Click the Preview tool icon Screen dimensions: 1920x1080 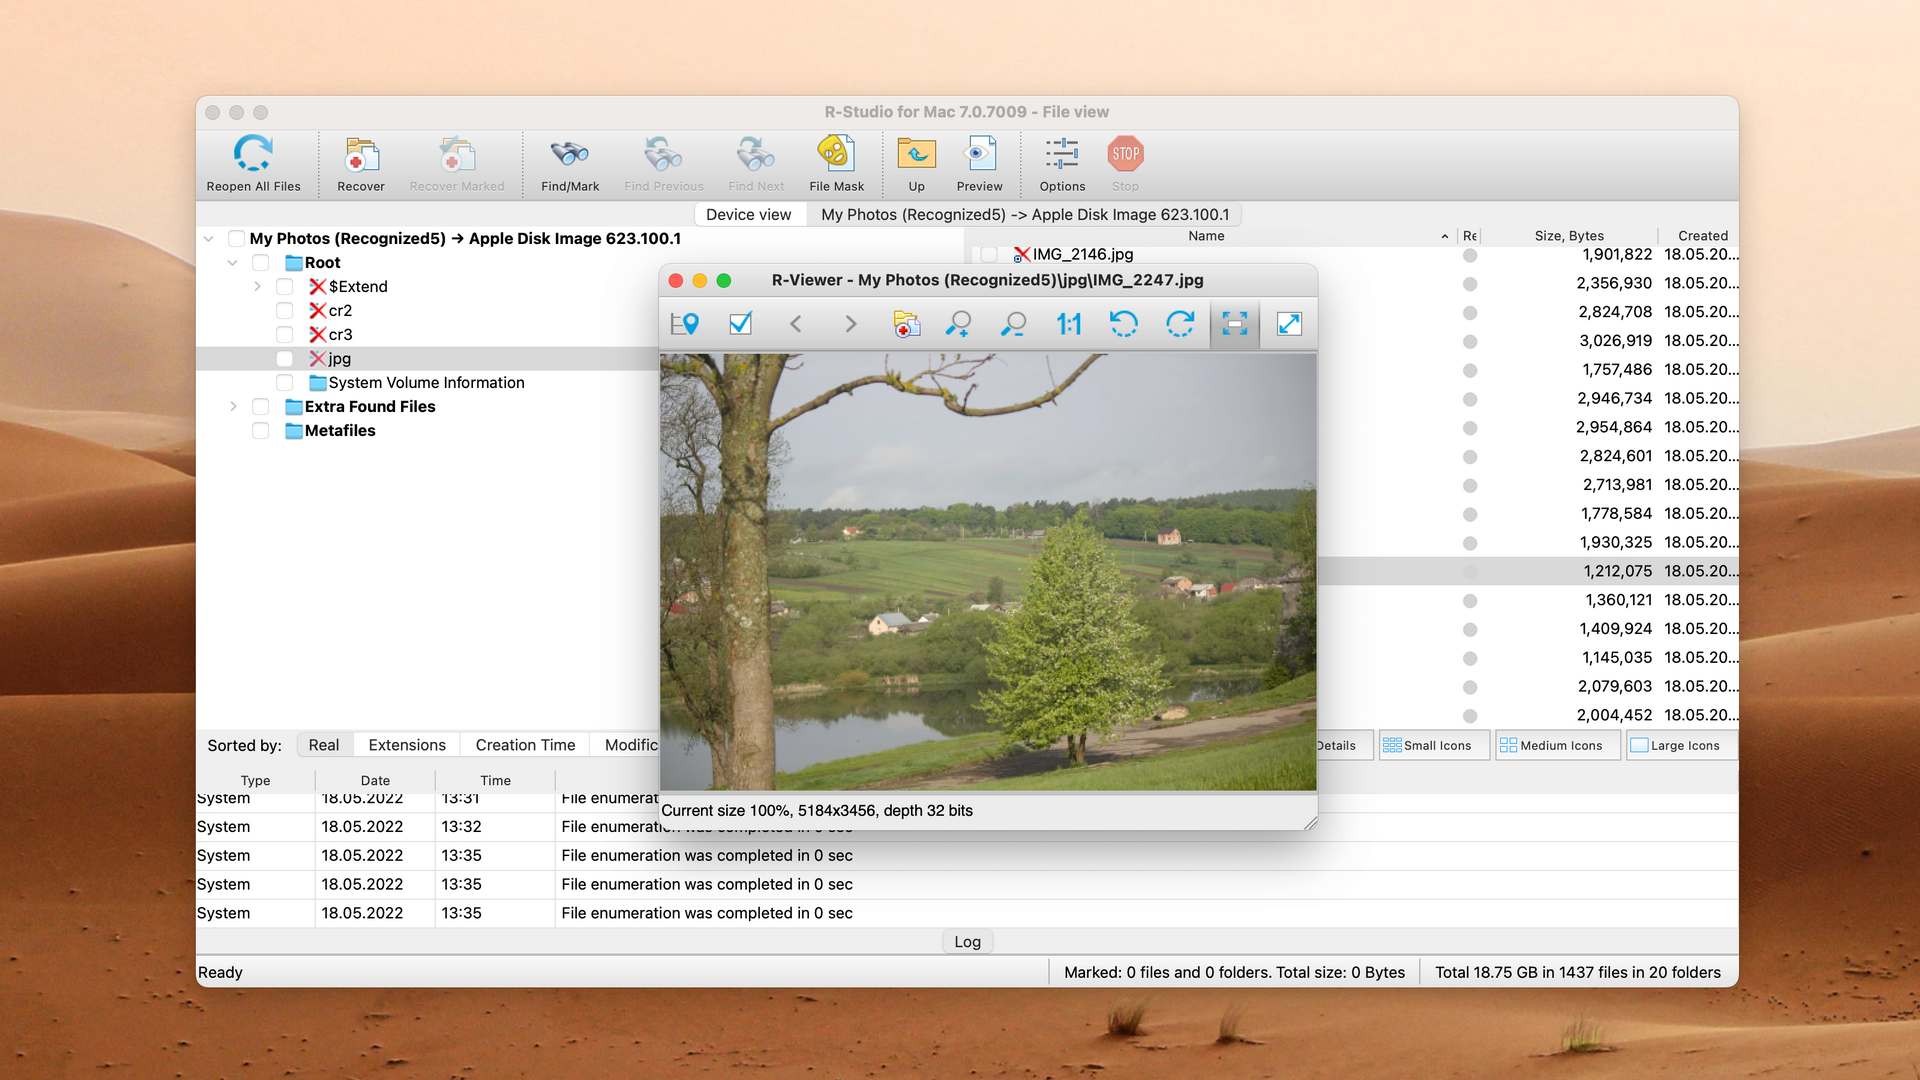click(980, 154)
